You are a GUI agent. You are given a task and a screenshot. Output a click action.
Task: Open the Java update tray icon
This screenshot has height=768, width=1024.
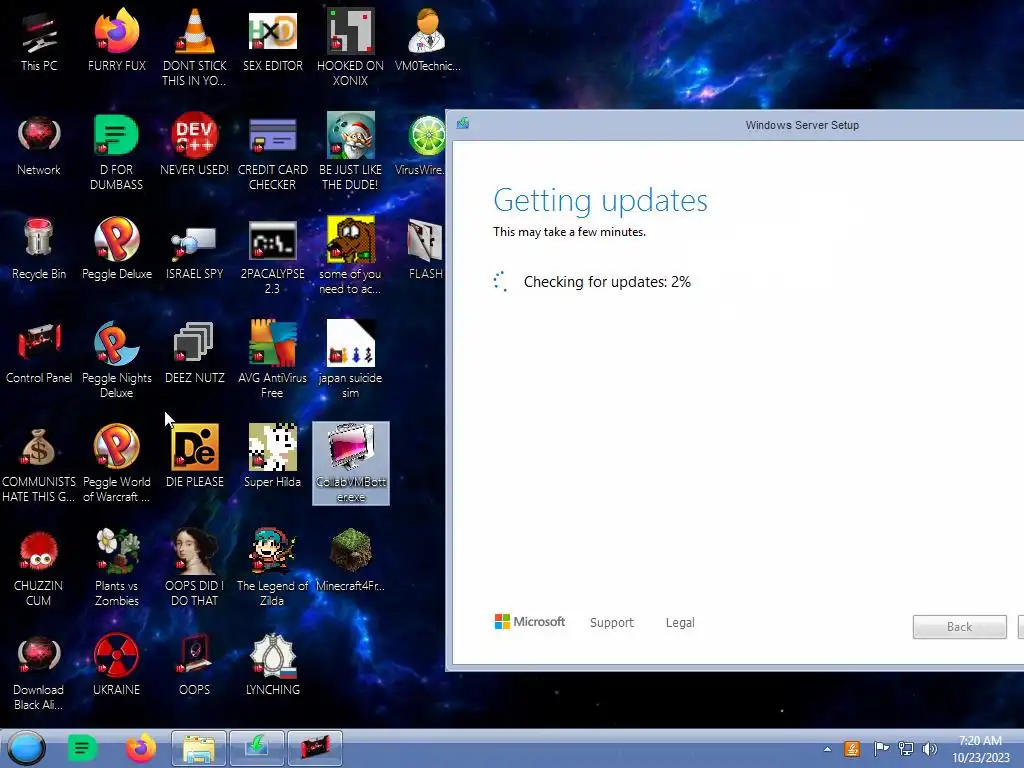pyautogui.click(x=852, y=748)
